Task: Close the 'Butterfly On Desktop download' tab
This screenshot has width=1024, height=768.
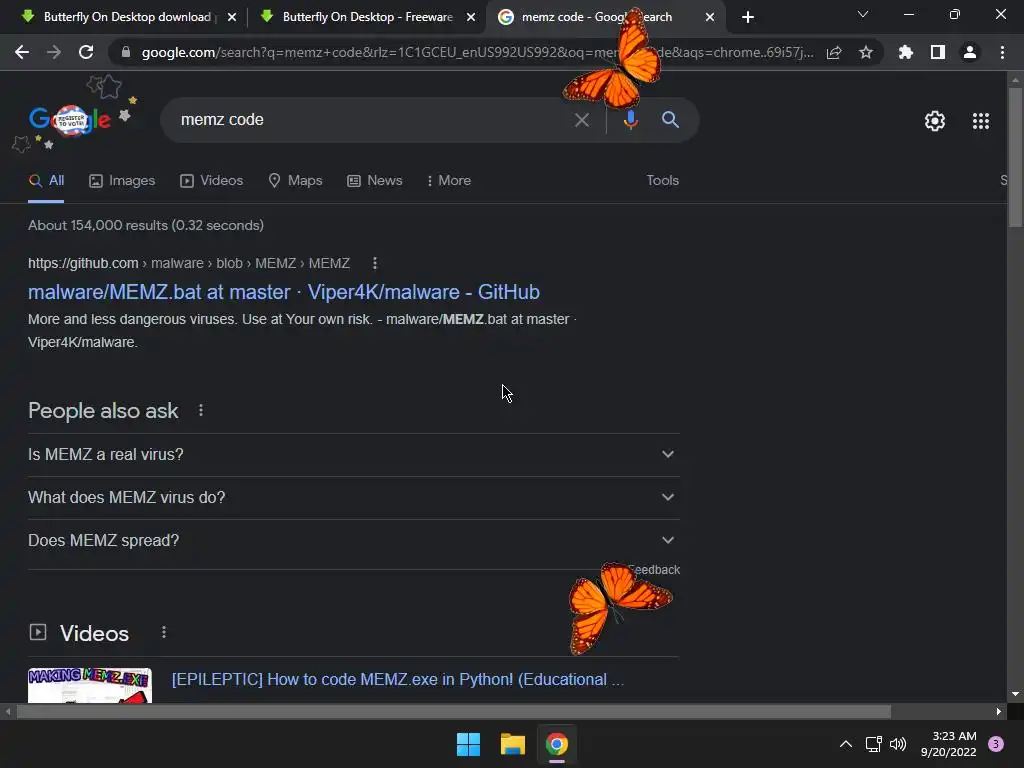Action: [232, 18]
